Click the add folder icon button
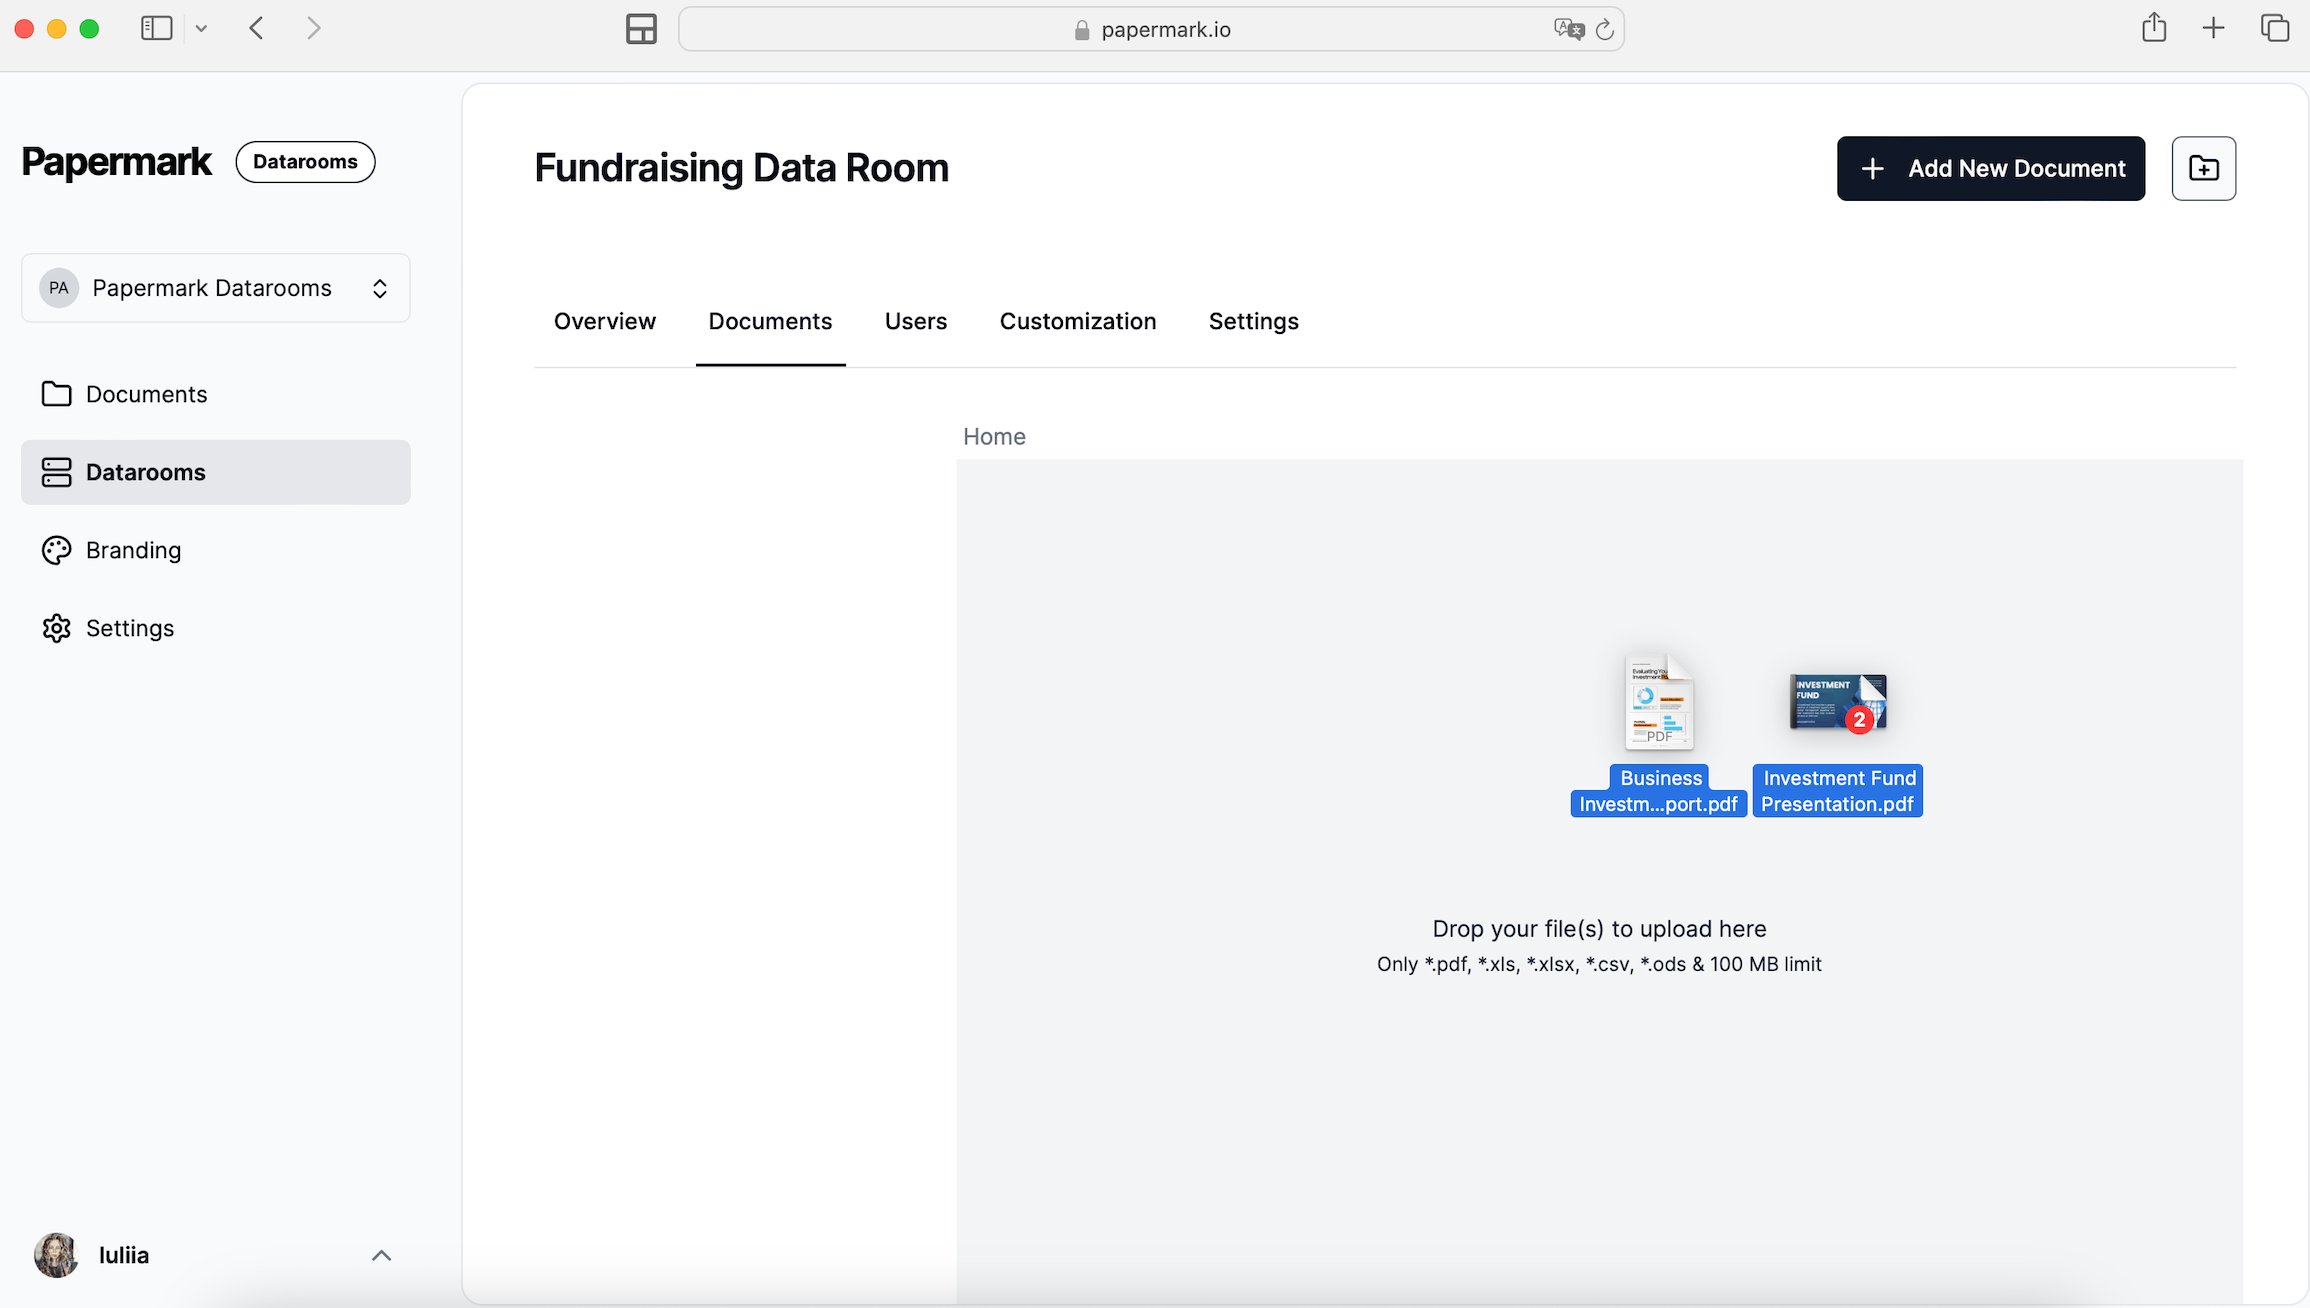 2203,168
